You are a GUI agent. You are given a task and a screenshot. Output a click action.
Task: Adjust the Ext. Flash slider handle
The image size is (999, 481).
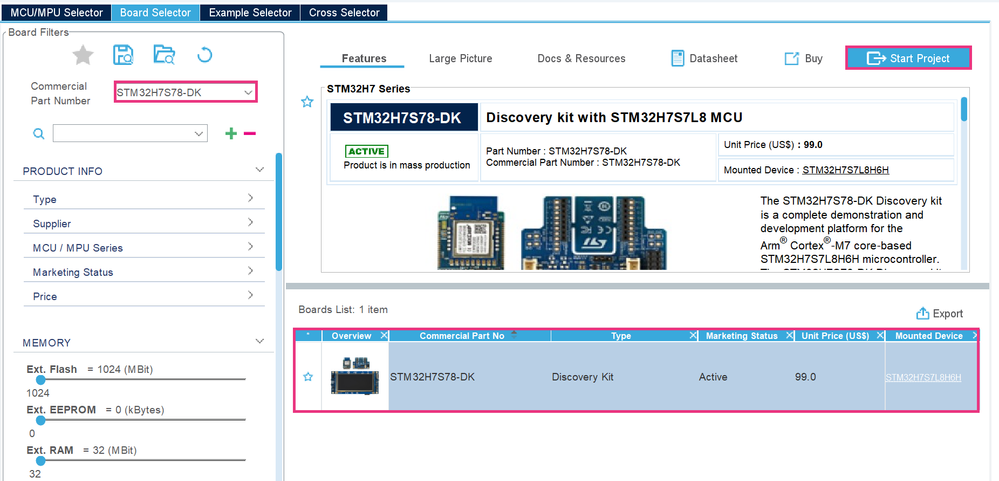click(x=40, y=380)
